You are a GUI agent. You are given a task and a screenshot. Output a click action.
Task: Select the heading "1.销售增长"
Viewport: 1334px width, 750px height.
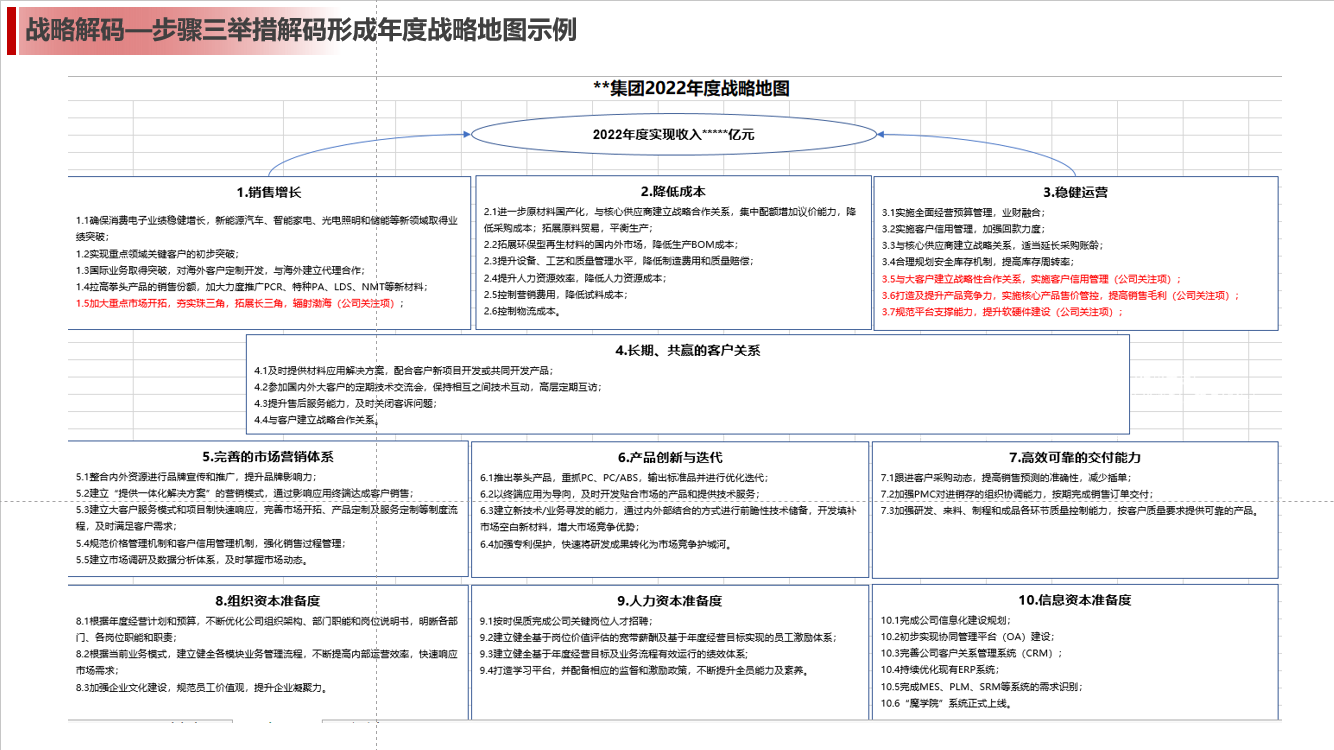pos(269,192)
